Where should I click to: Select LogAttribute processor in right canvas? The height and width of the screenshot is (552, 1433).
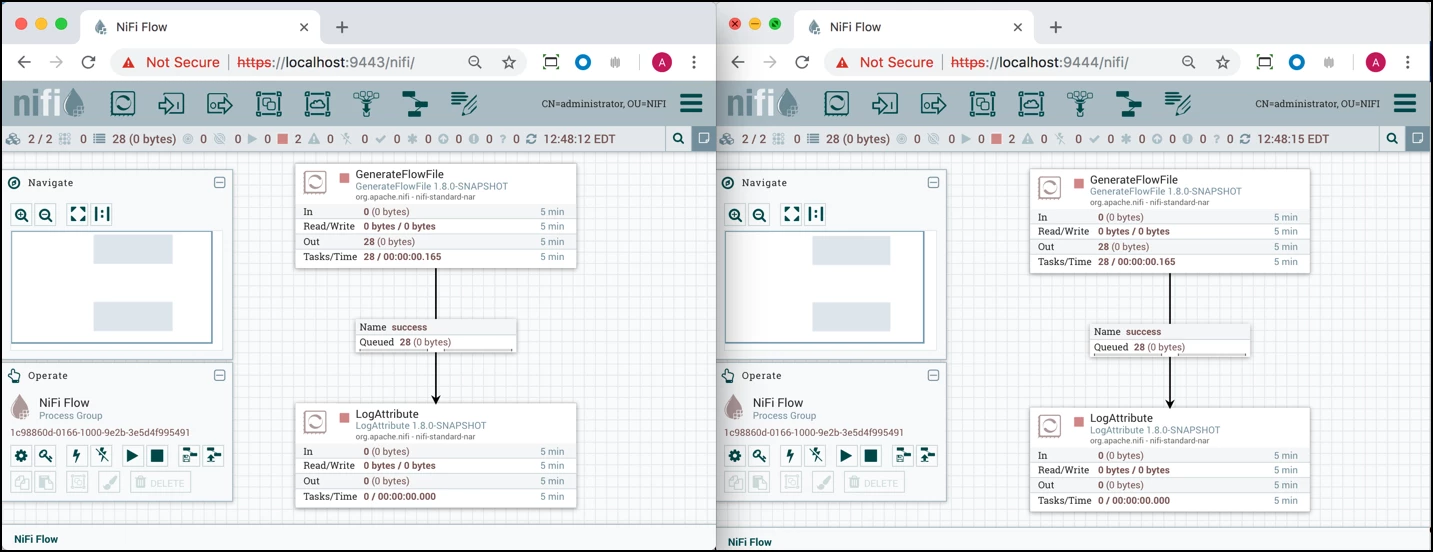tap(1169, 460)
